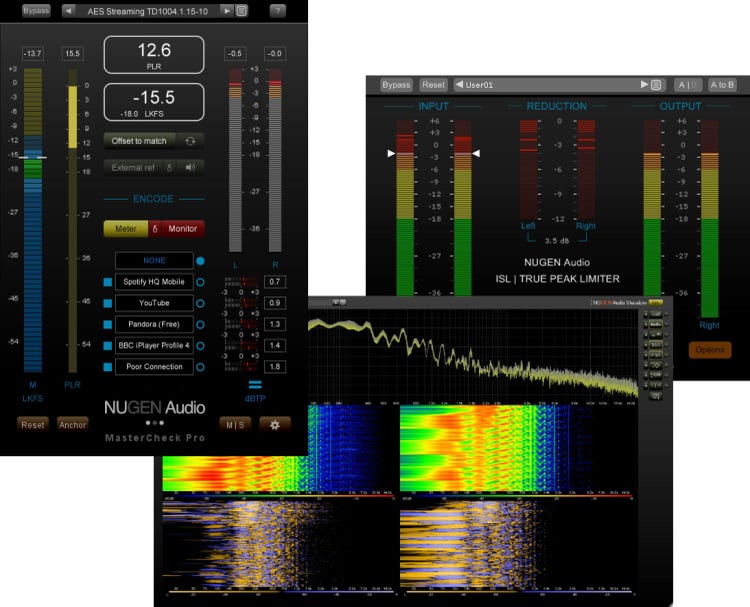Switch to Meter mode in Encode section
The height and width of the screenshot is (607, 750).
[126, 228]
